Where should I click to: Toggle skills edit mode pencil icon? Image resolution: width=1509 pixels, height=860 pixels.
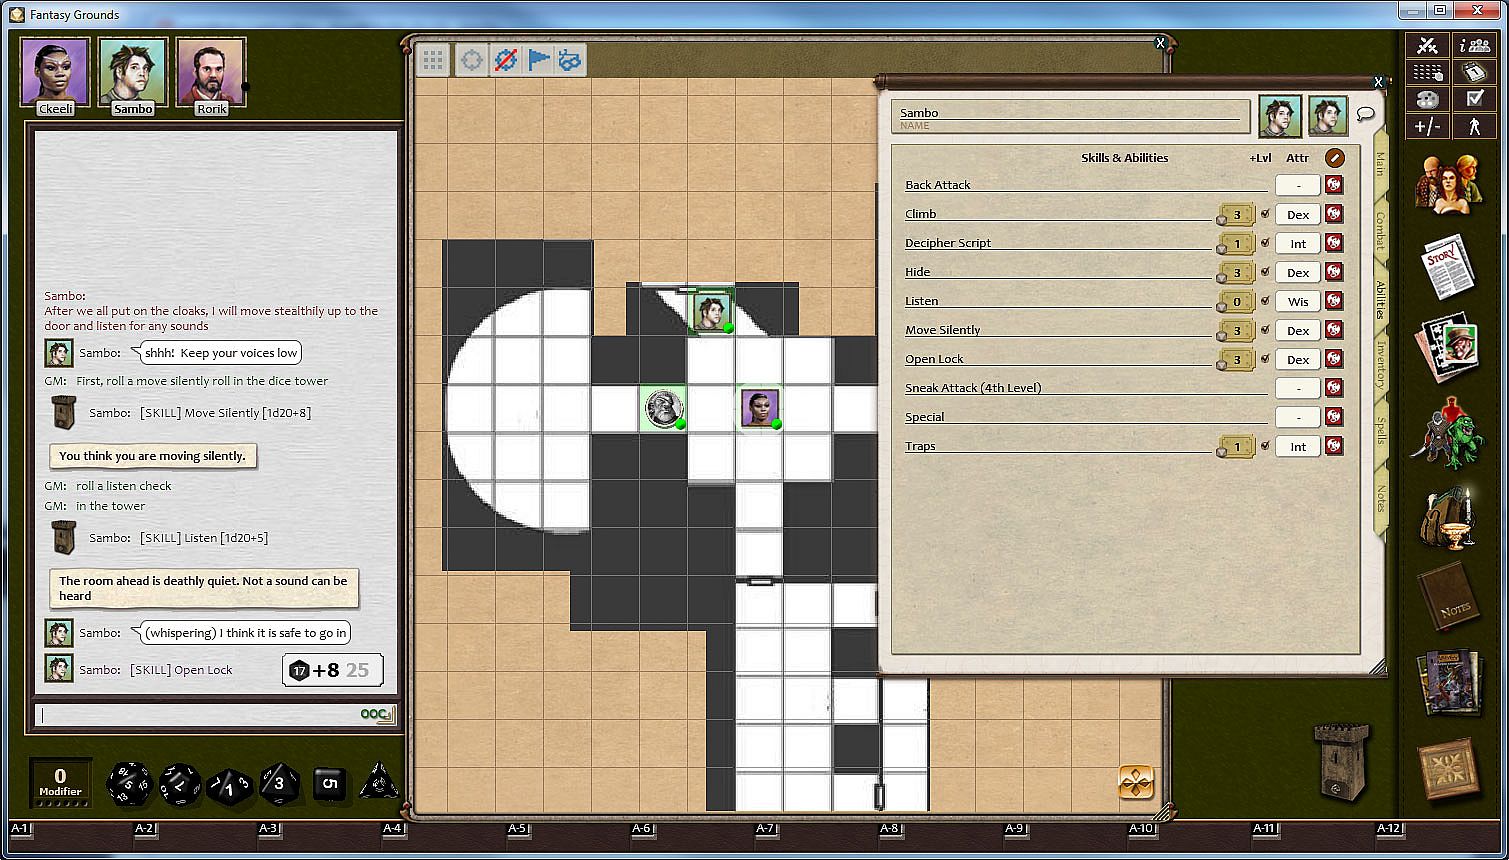(1334, 158)
